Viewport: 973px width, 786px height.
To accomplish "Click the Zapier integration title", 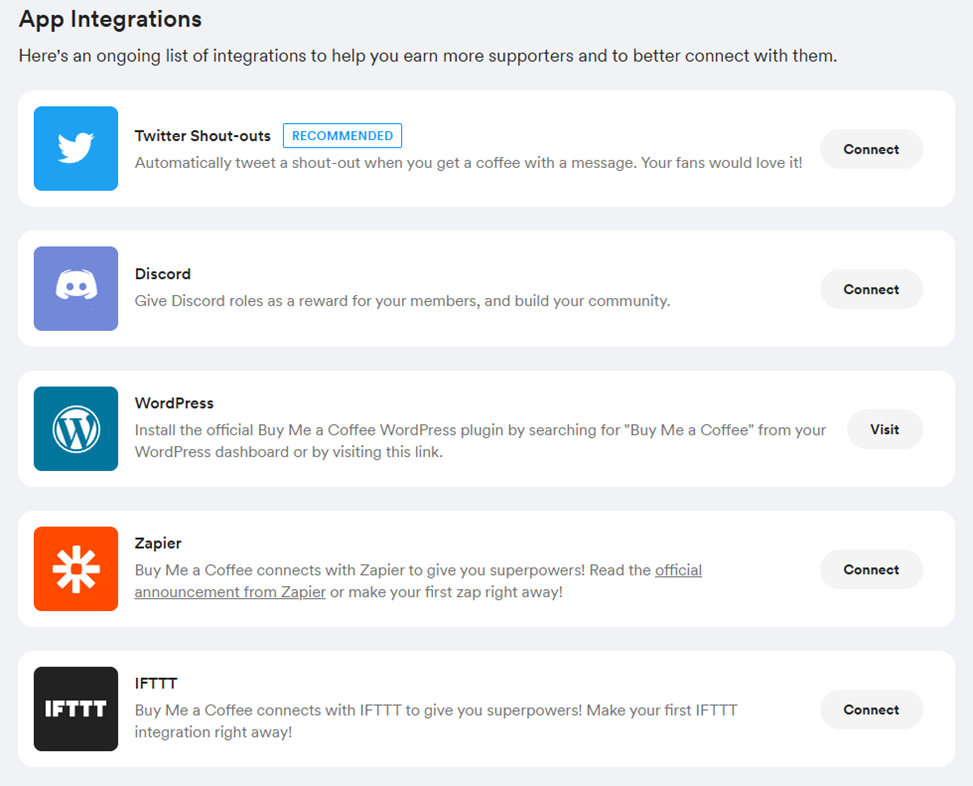I will (x=158, y=543).
